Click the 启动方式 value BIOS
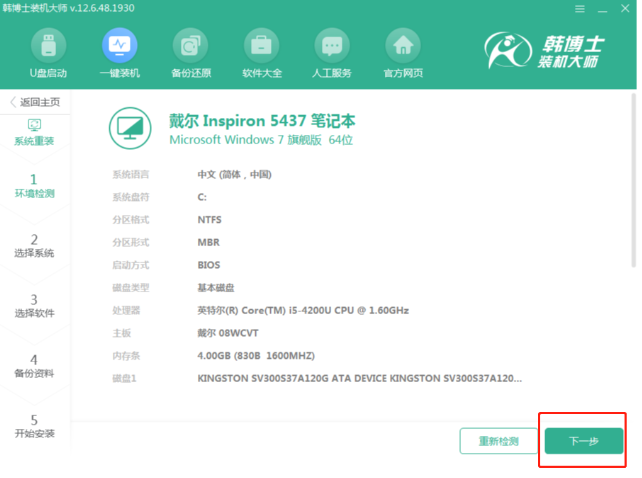This screenshot has width=642, height=478. click(x=209, y=265)
